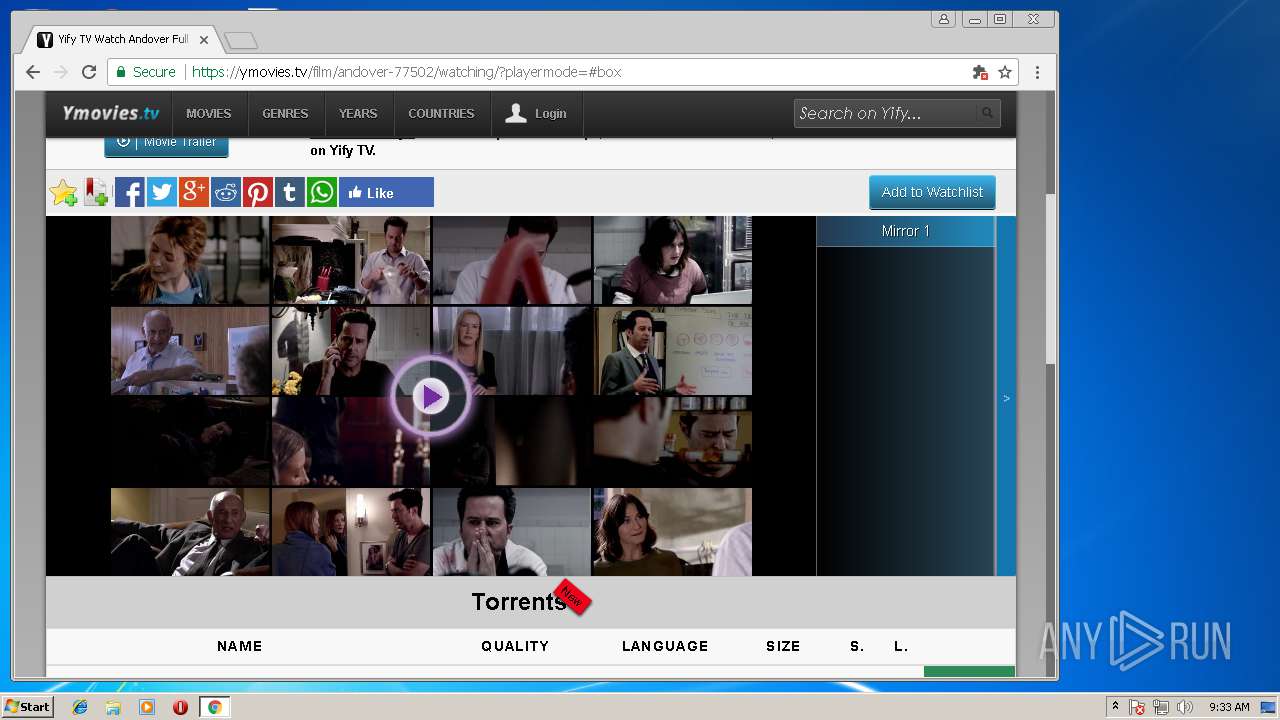
Task: Click the Search on Yify input field
Action: click(x=884, y=113)
